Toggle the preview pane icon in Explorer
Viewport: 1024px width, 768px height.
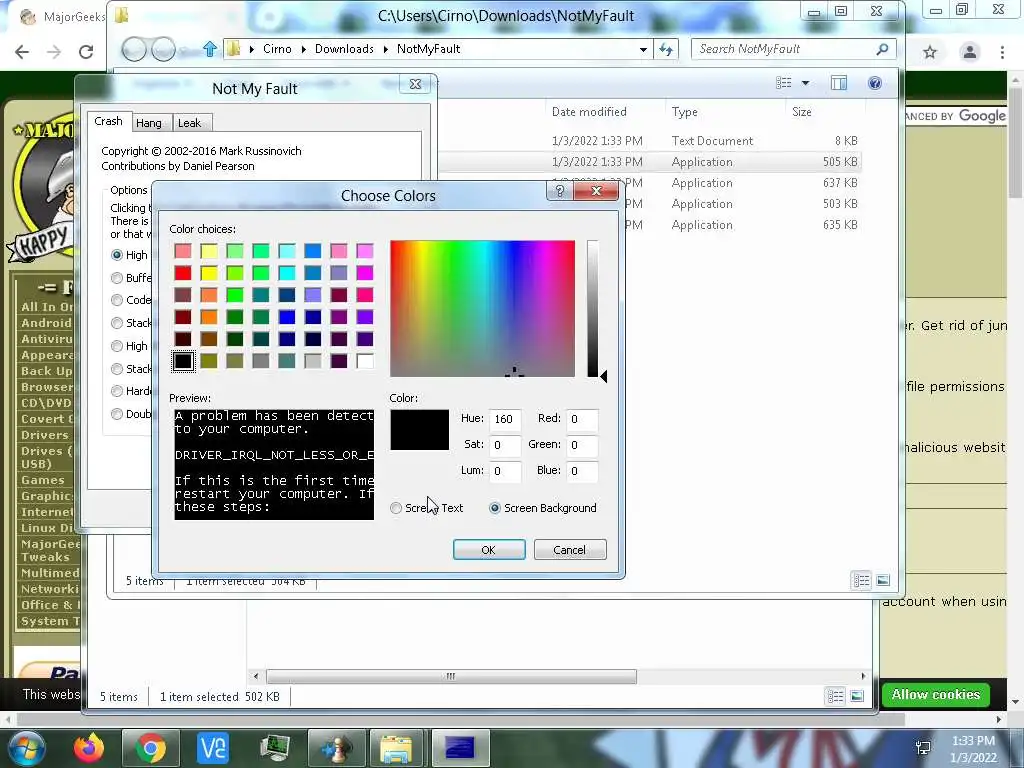tap(839, 83)
